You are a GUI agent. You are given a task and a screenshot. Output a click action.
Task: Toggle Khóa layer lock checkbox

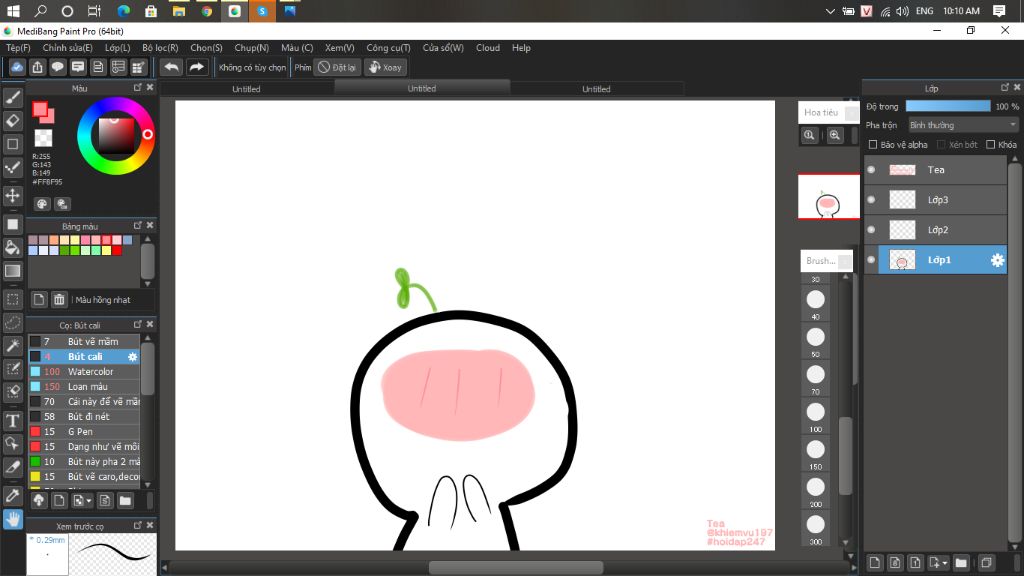[991, 145]
